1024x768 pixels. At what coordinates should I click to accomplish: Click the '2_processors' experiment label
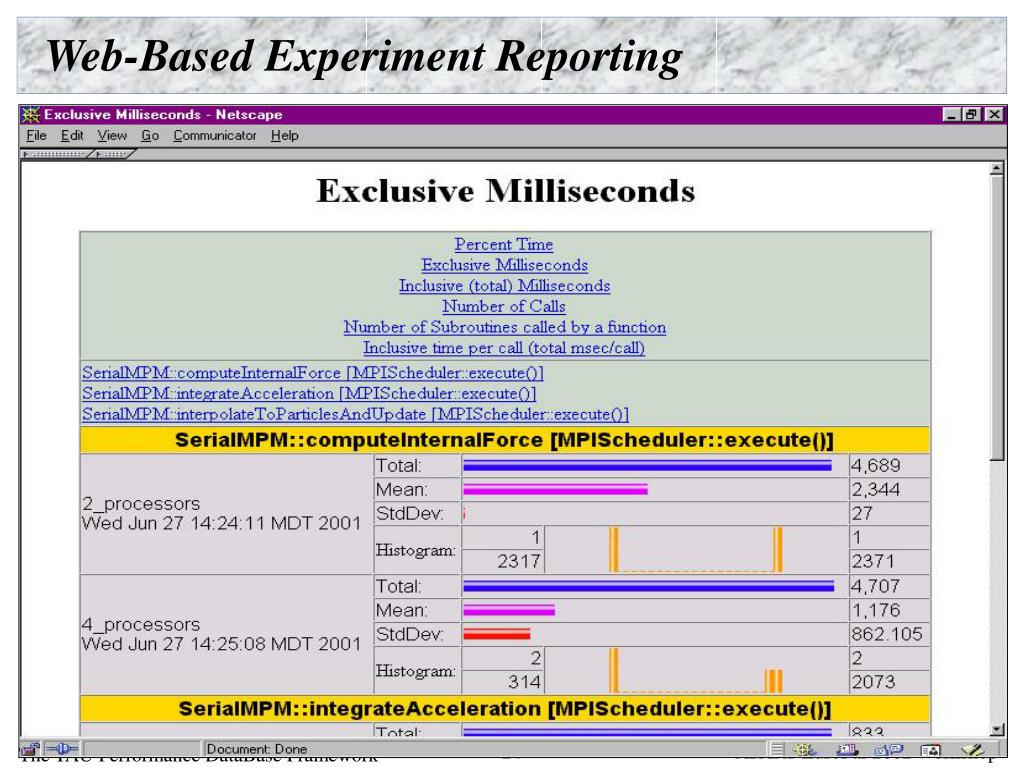(141, 504)
